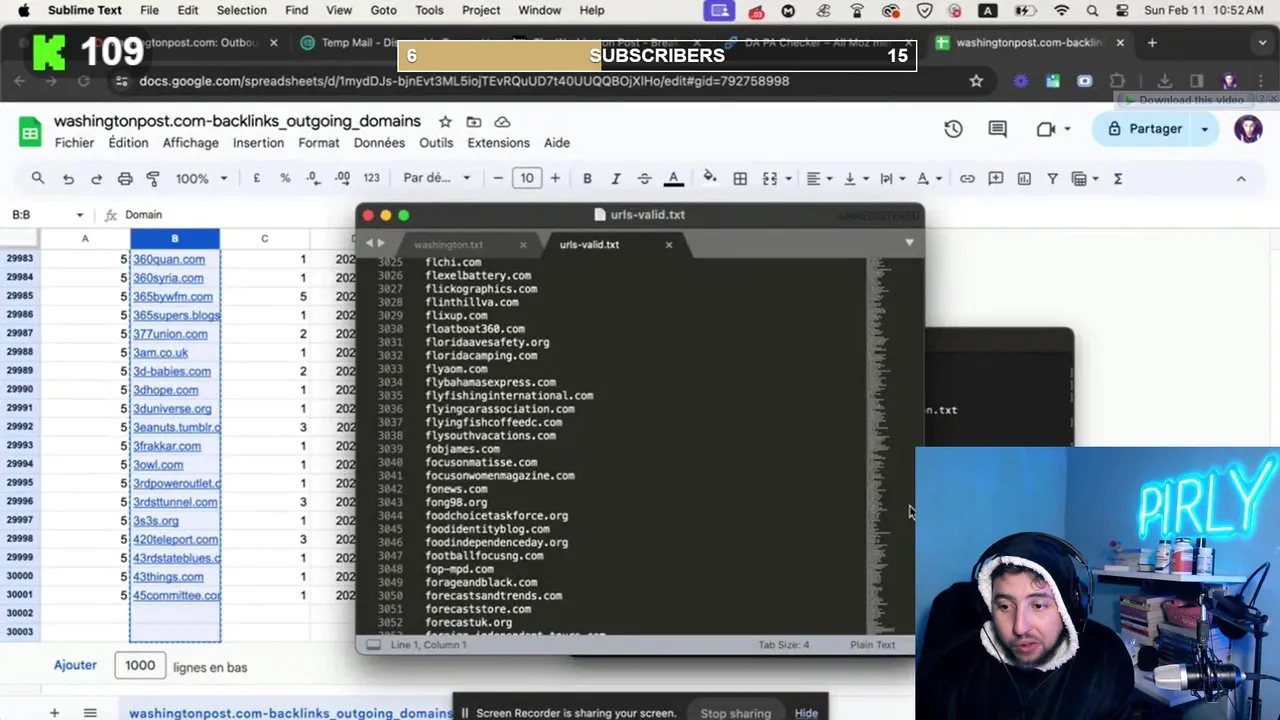Click Plain Text syntax selector

coord(872,645)
